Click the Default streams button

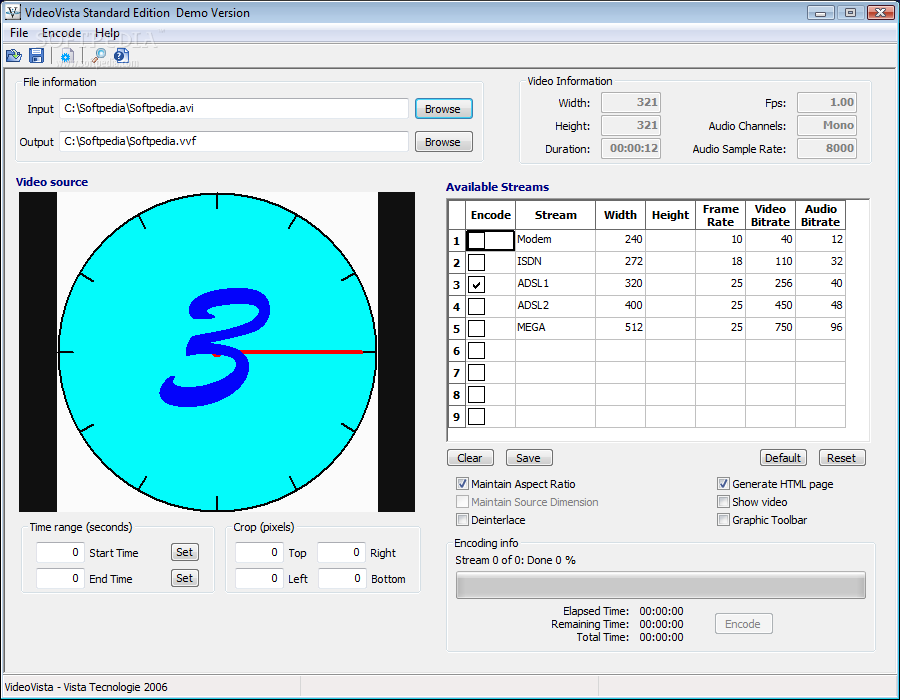(x=783, y=458)
